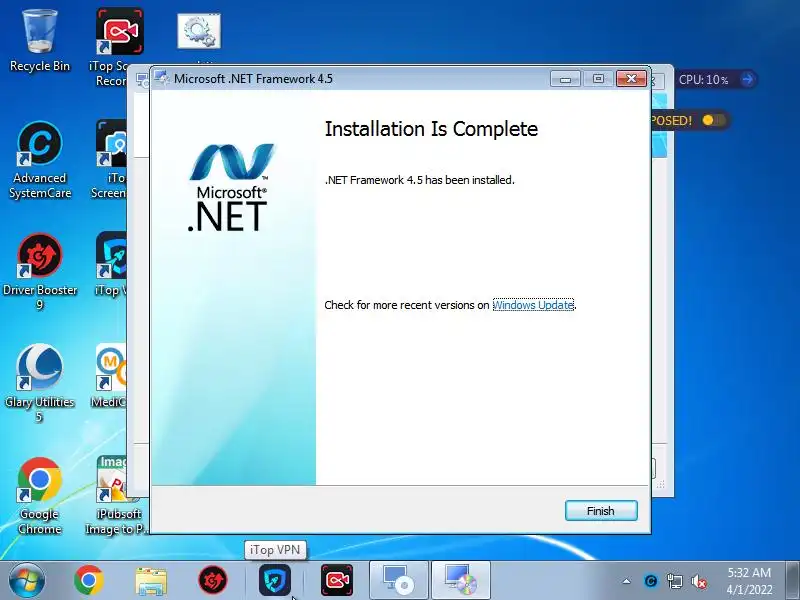Open the Windows Start menu
This screenshot has height=600, width=800.
point(27,580)
